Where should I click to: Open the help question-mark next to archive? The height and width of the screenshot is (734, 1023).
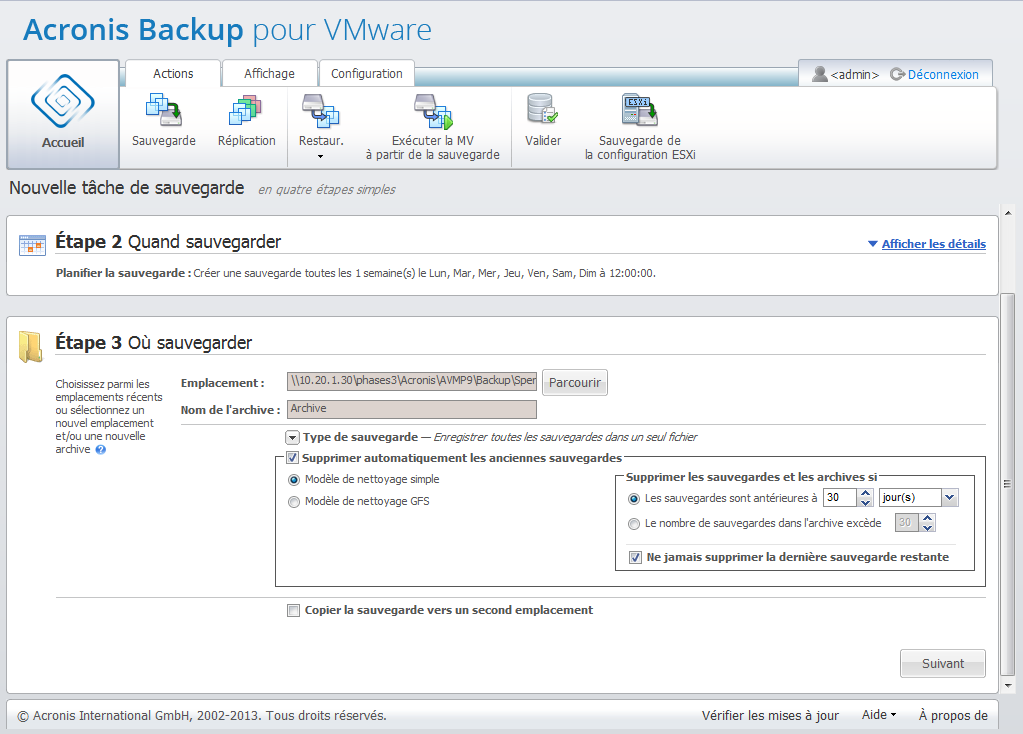(100, 450)
